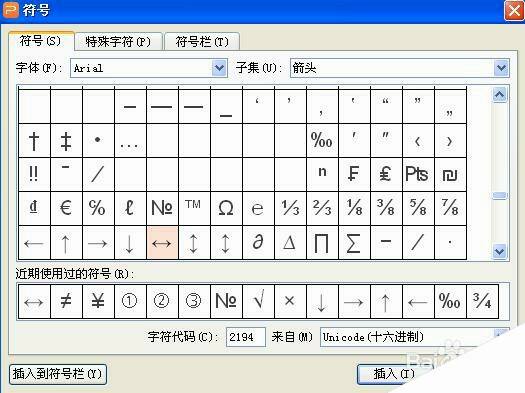Screen dimensions: 525x393
Task: Select the summation Sigma symbol
Action: coord(354,242)
